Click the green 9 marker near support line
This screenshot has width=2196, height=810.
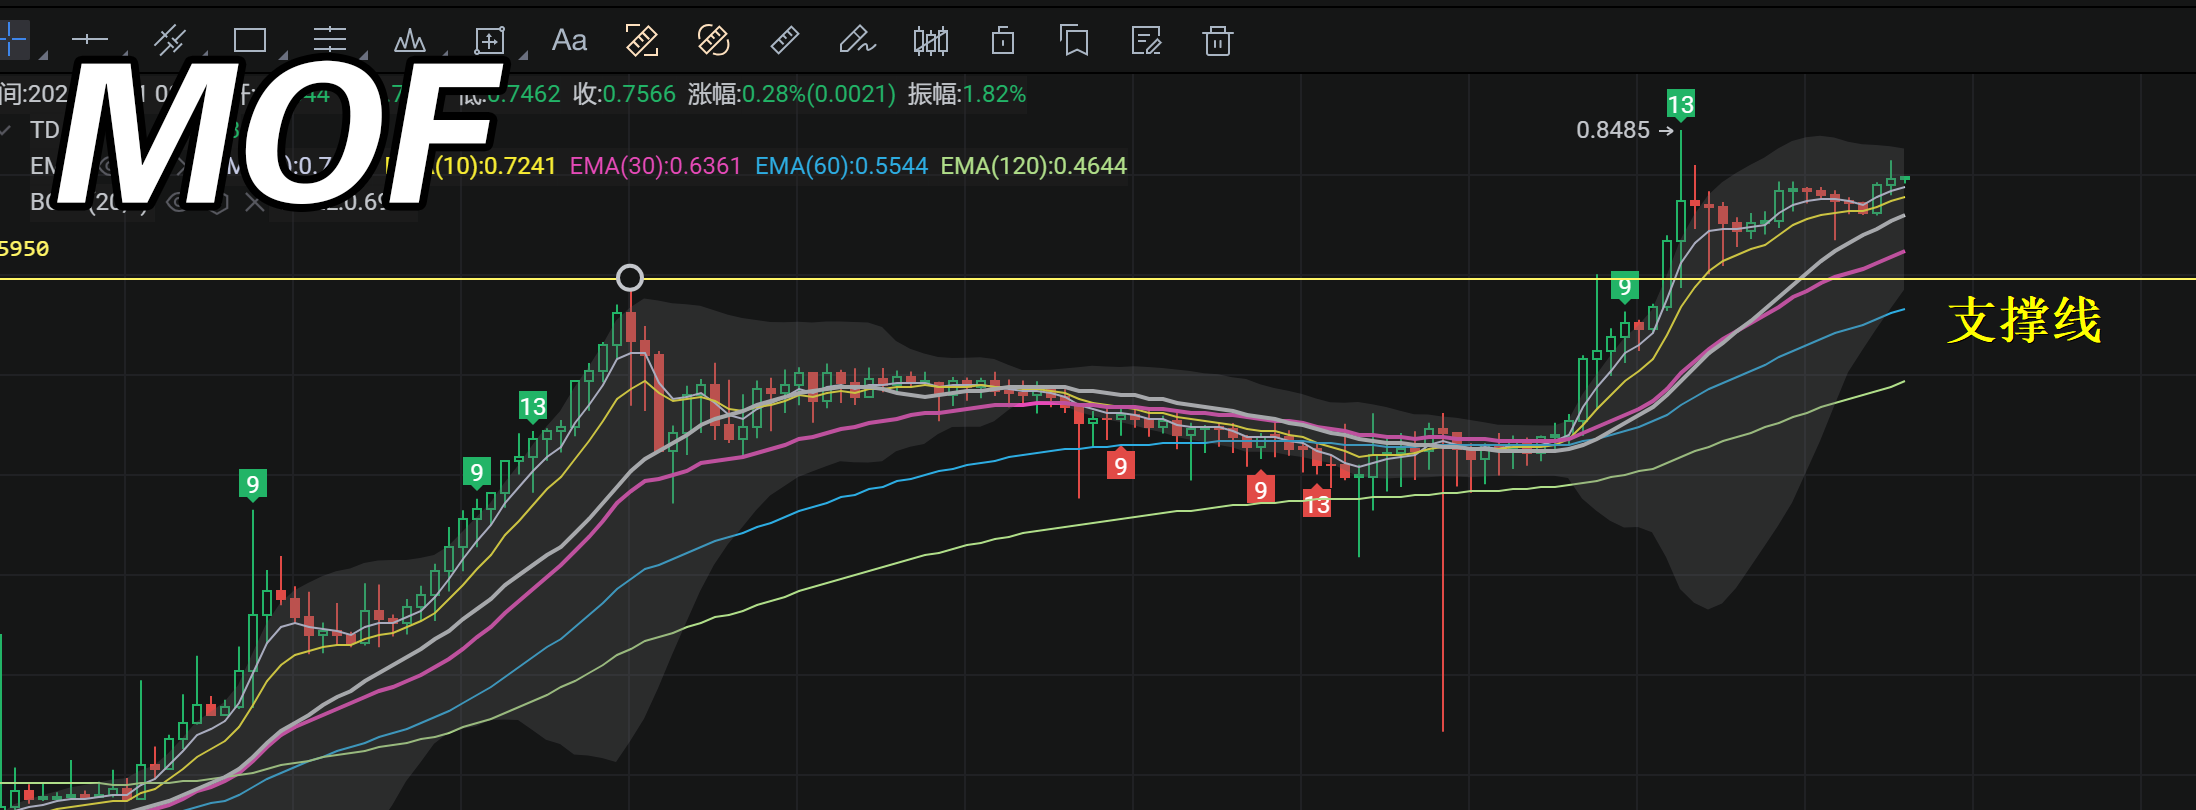coord(1625,287)
